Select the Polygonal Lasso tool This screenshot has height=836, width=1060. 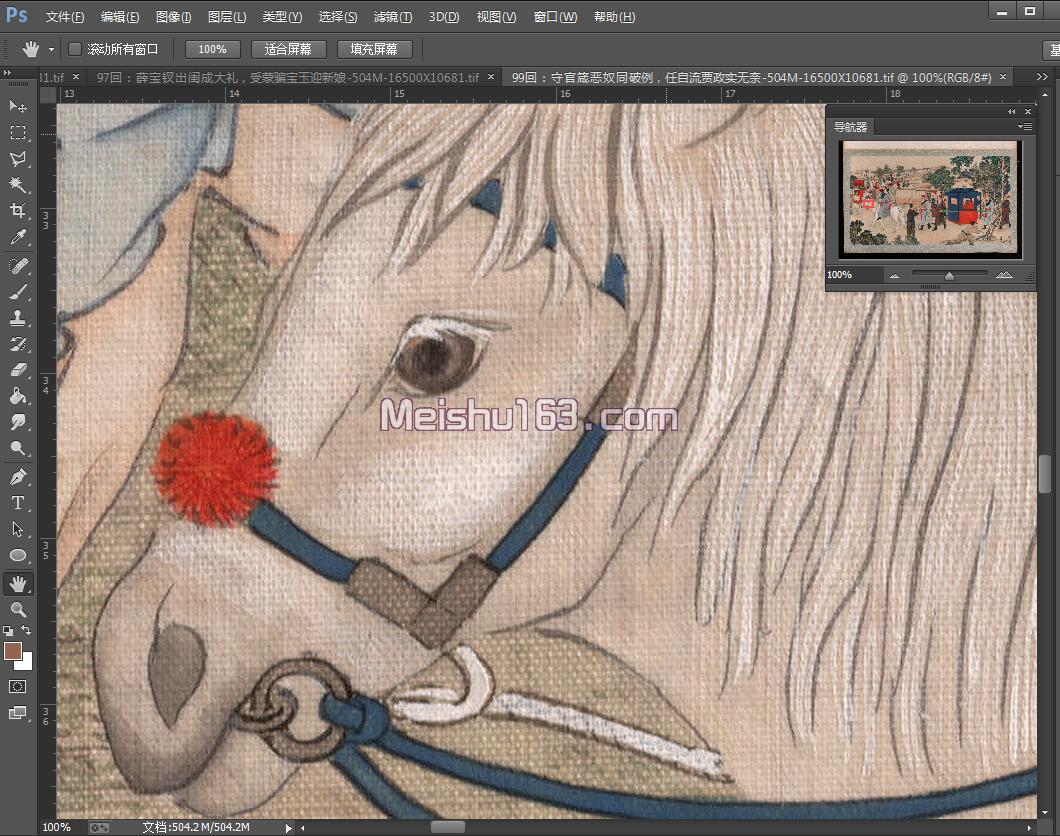pyautogui.click(x=18, y=159)
